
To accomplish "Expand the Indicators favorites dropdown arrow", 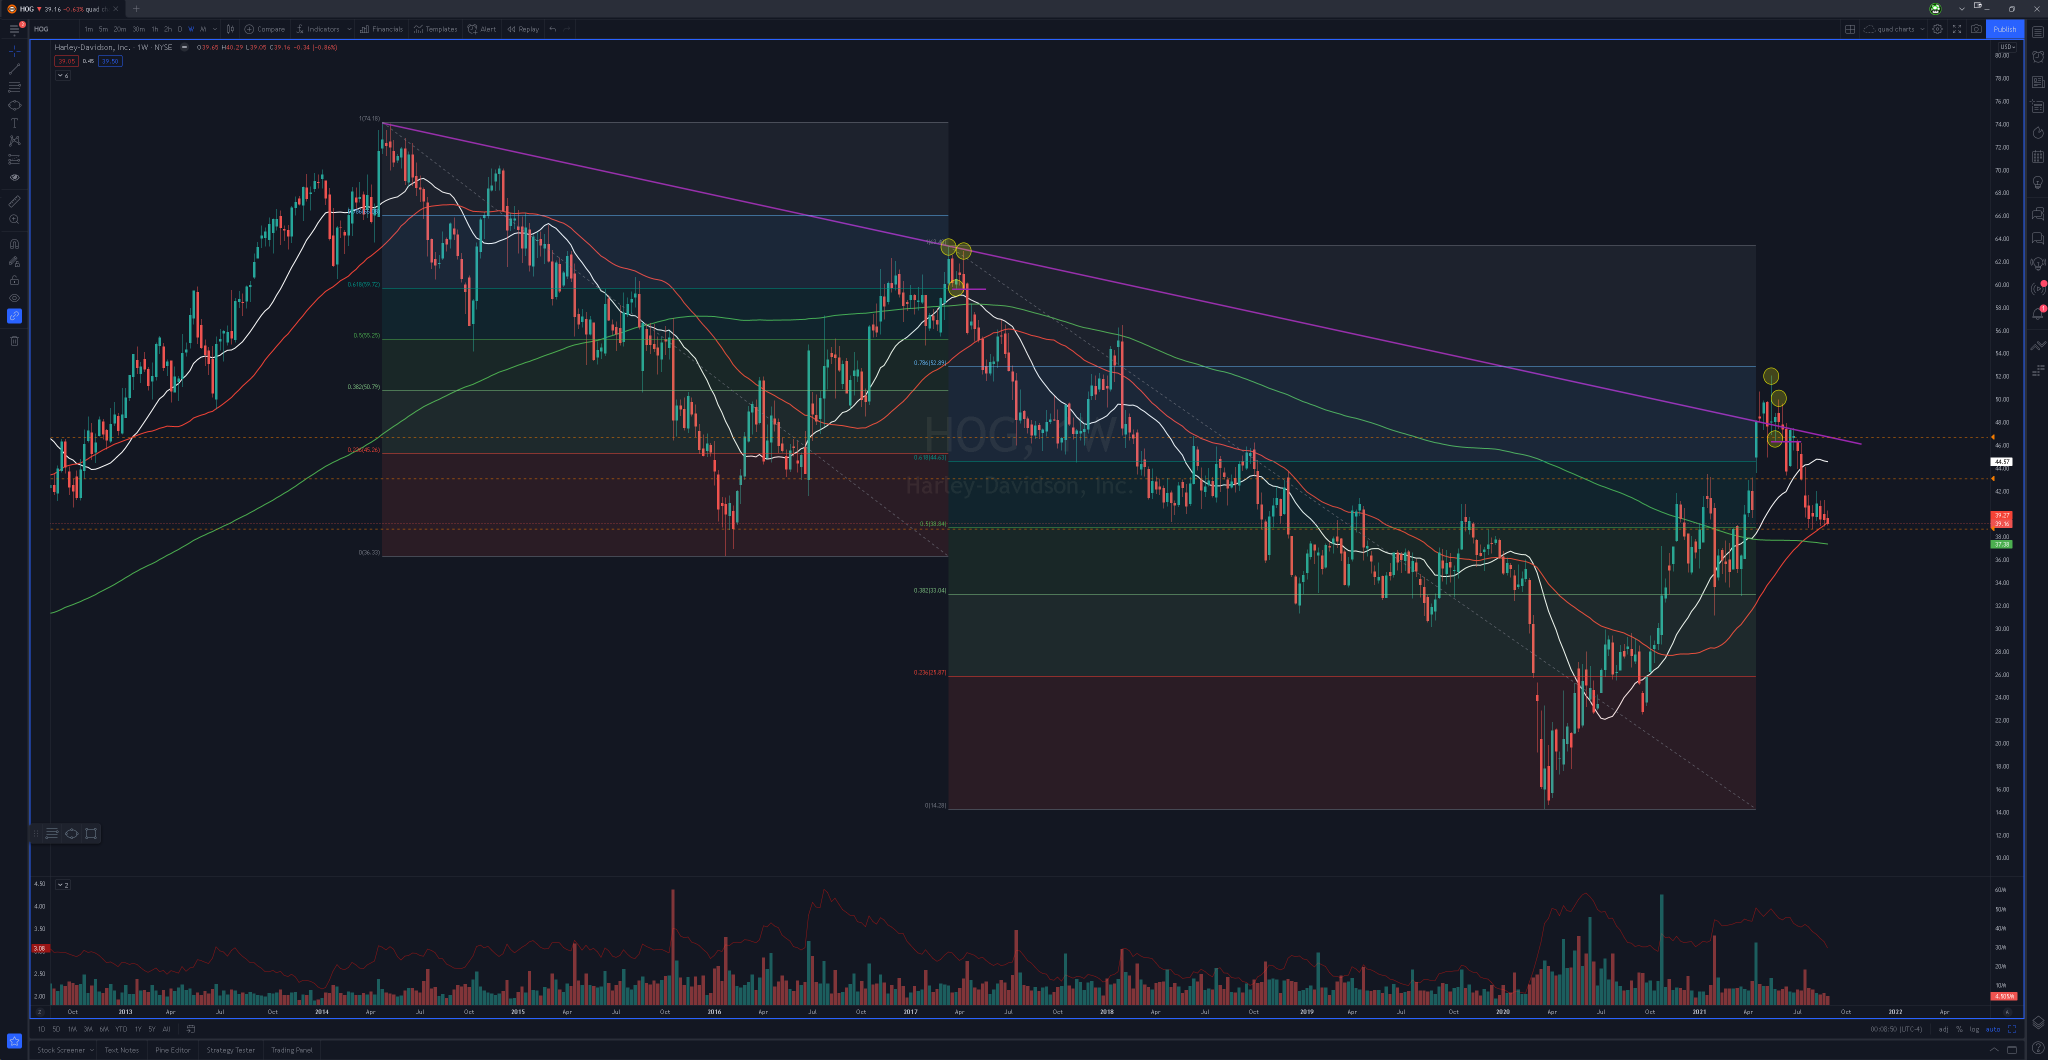I will click(x=349, y=29).
